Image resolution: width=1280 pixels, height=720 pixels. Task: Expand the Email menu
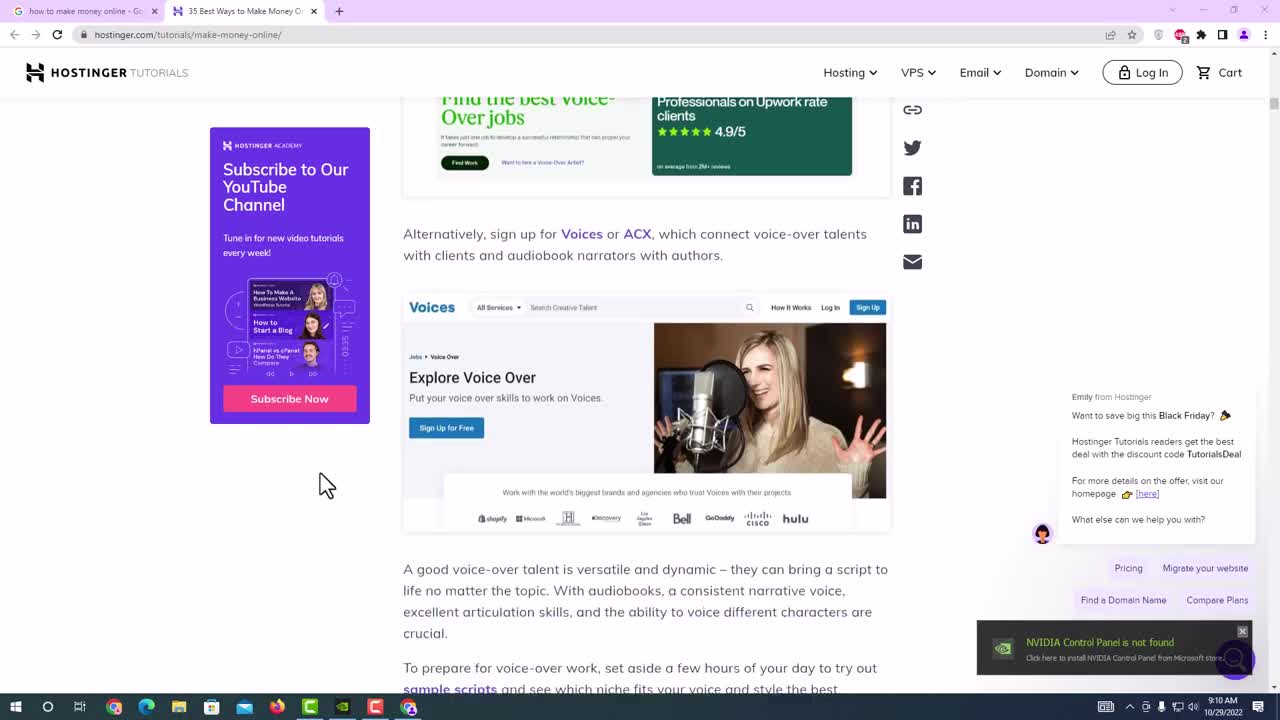[x=980, y=72]
